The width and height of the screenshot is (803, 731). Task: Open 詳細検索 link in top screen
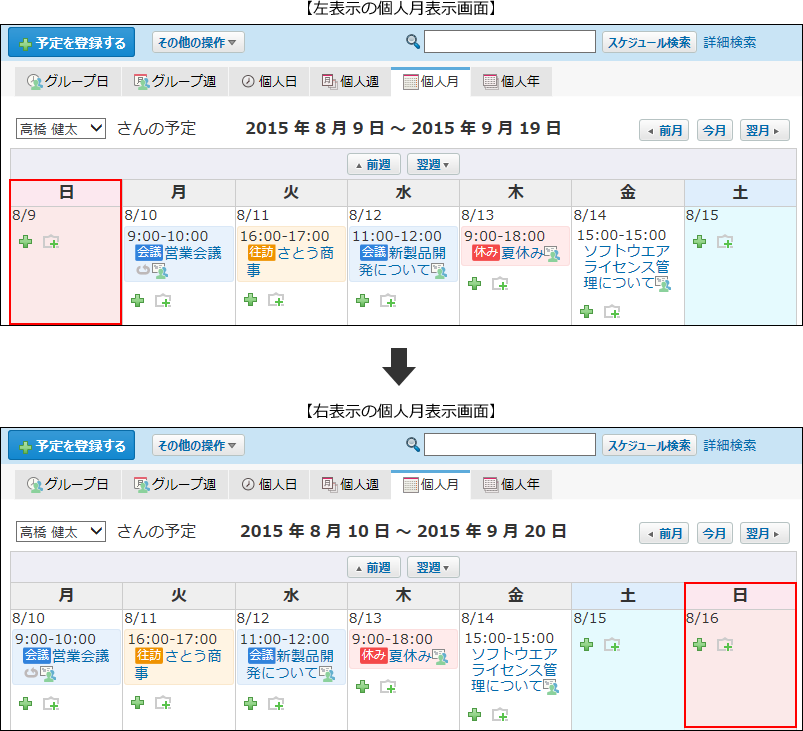tap(729, 42)
